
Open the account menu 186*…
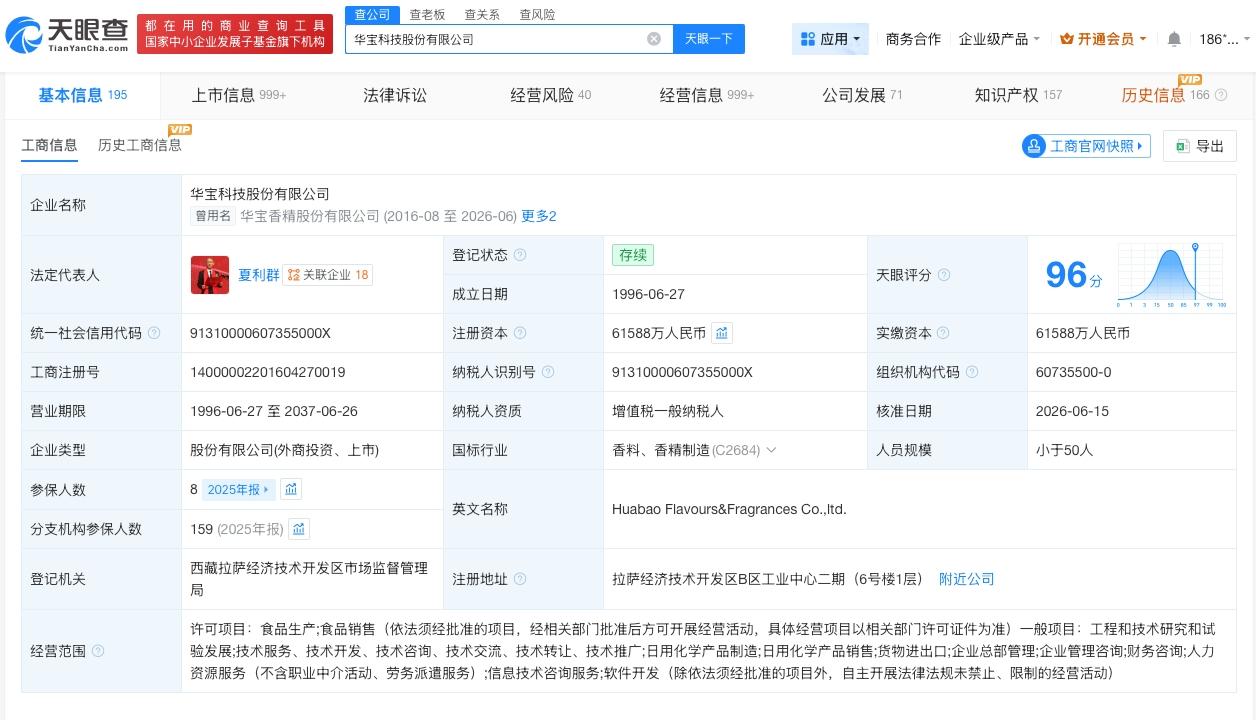(1225, 39)
